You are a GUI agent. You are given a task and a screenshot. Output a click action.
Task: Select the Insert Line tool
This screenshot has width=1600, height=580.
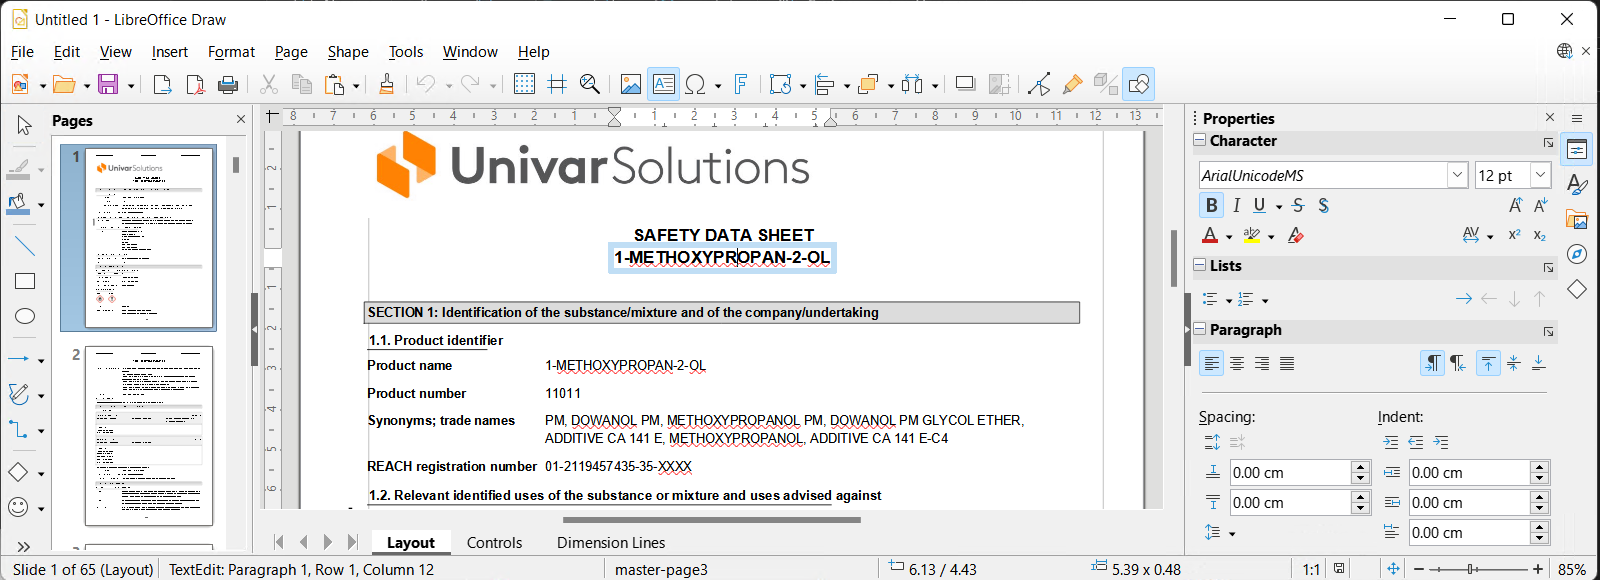(x=25, y=245)
